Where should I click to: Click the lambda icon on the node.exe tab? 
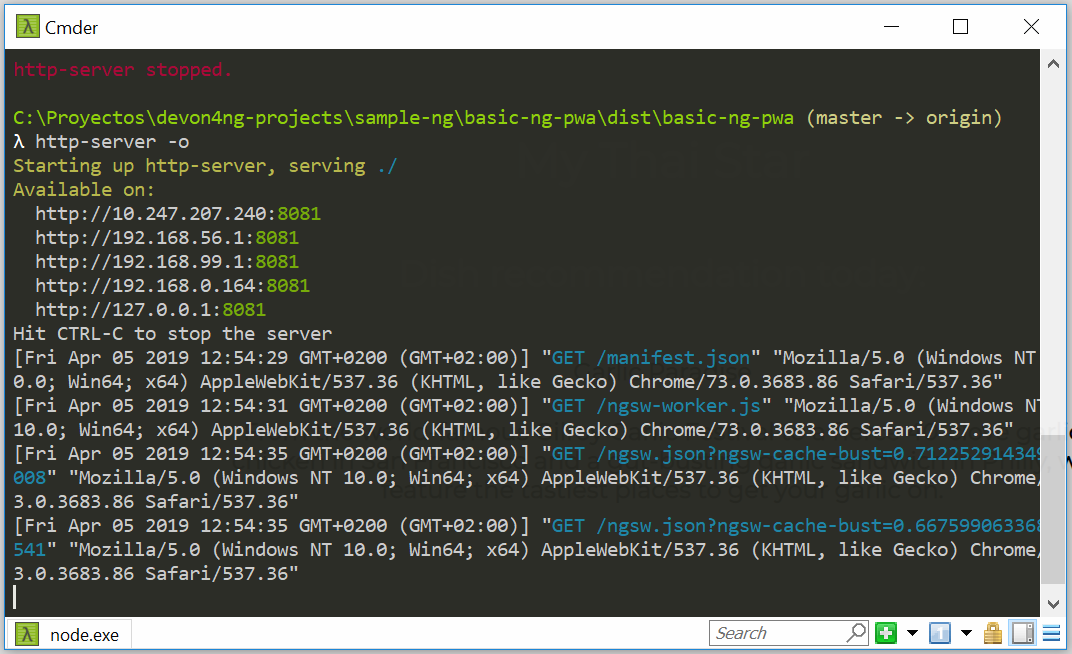[27, 633]
